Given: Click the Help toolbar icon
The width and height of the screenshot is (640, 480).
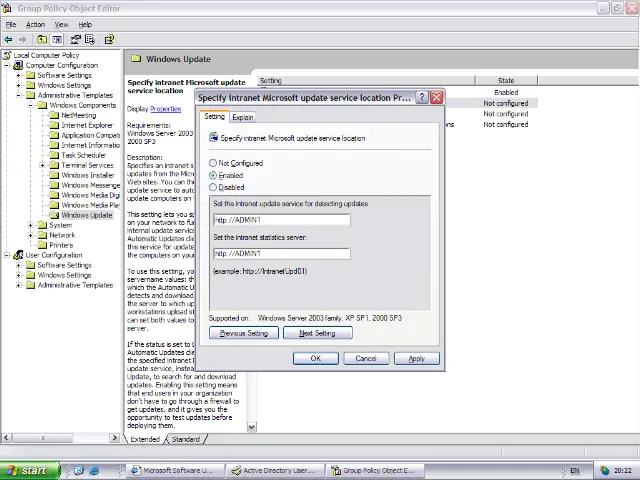Looking at the screenshot, I should click(x=109, y=40).
